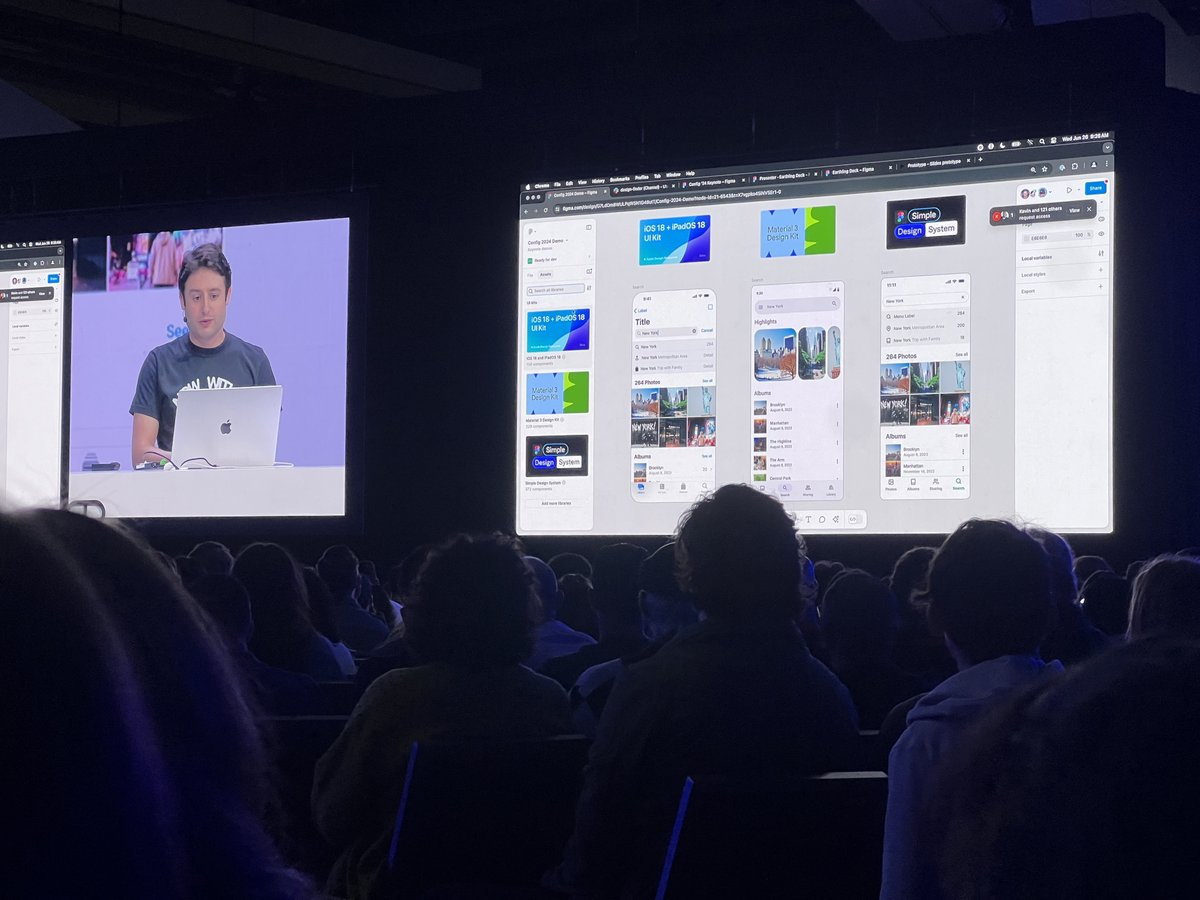Open macOS Spotlight search icon
The width and height of the screenshot is (1200, 900).
(1042, 141)
